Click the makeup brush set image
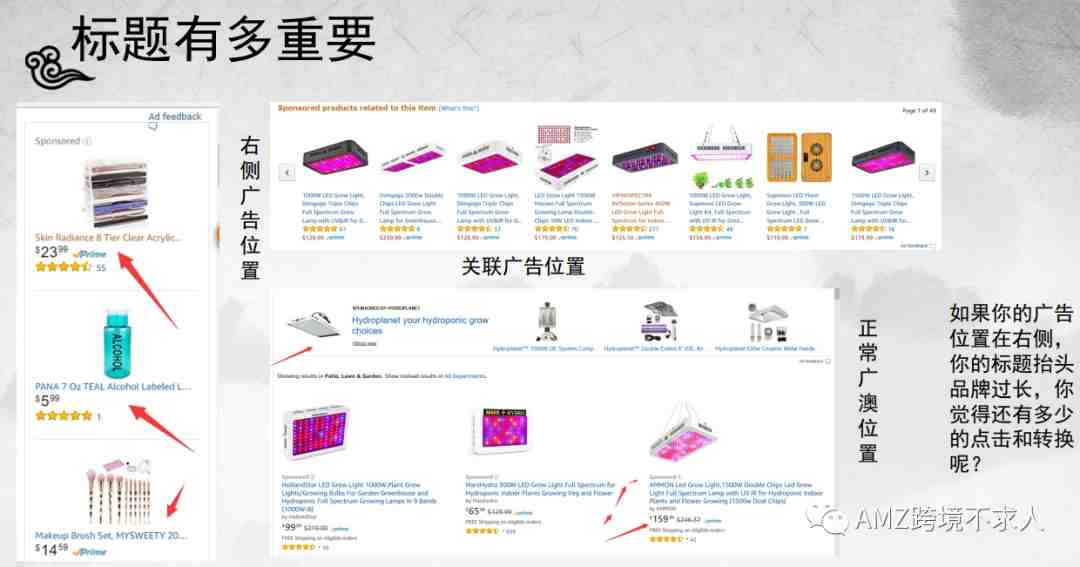 point(118,491)
